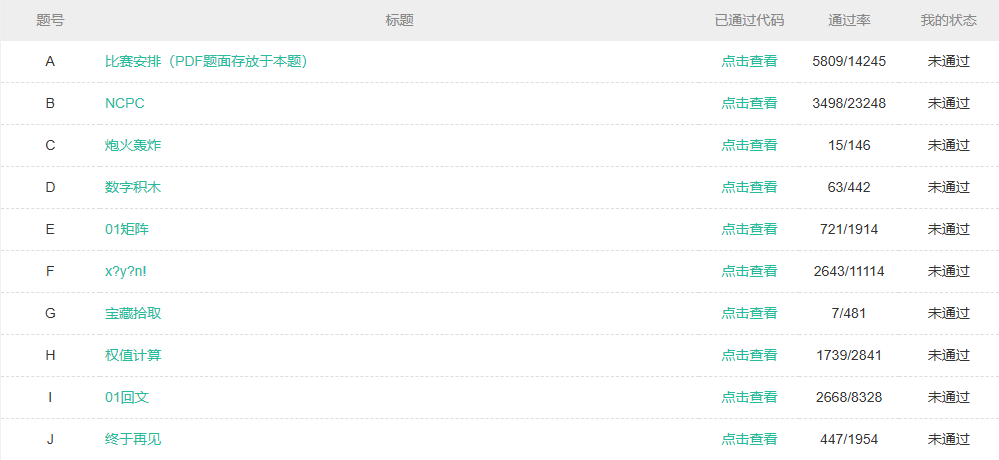The height and width of the screenshot is (460, 999).
Task: Open problem 炮火轰炸
Action: click(x=133, y=145)
